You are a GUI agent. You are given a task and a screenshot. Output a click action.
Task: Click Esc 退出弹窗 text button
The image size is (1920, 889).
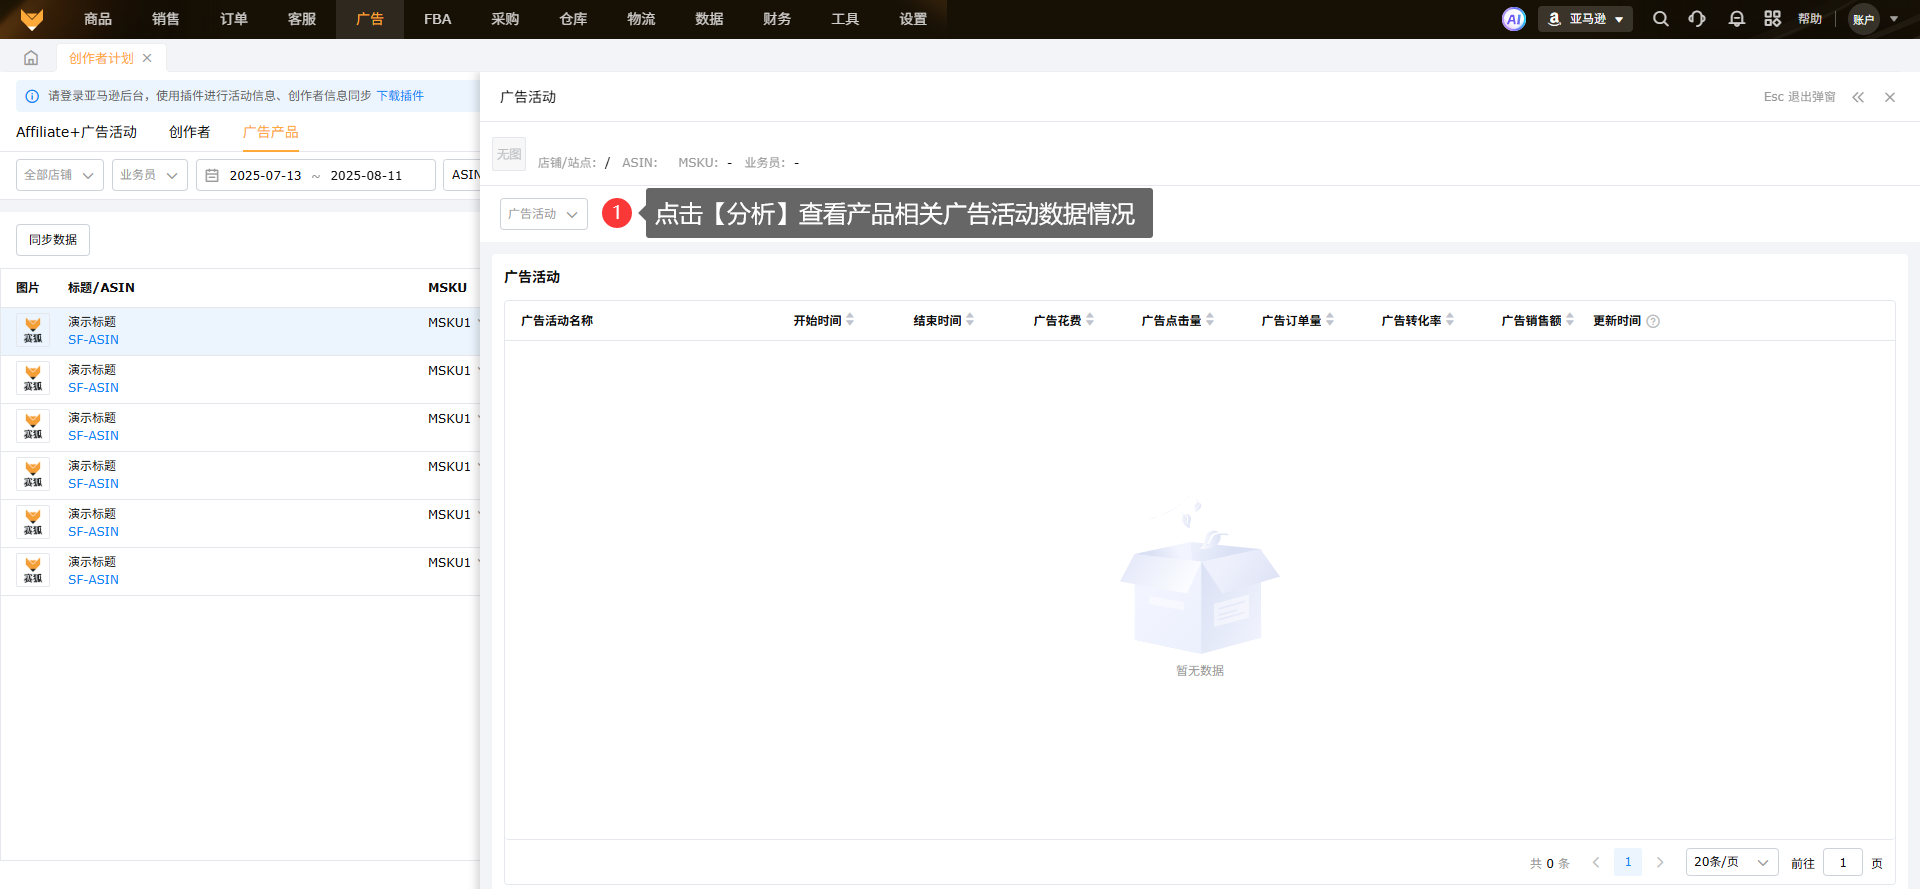tap(1800, 97)
